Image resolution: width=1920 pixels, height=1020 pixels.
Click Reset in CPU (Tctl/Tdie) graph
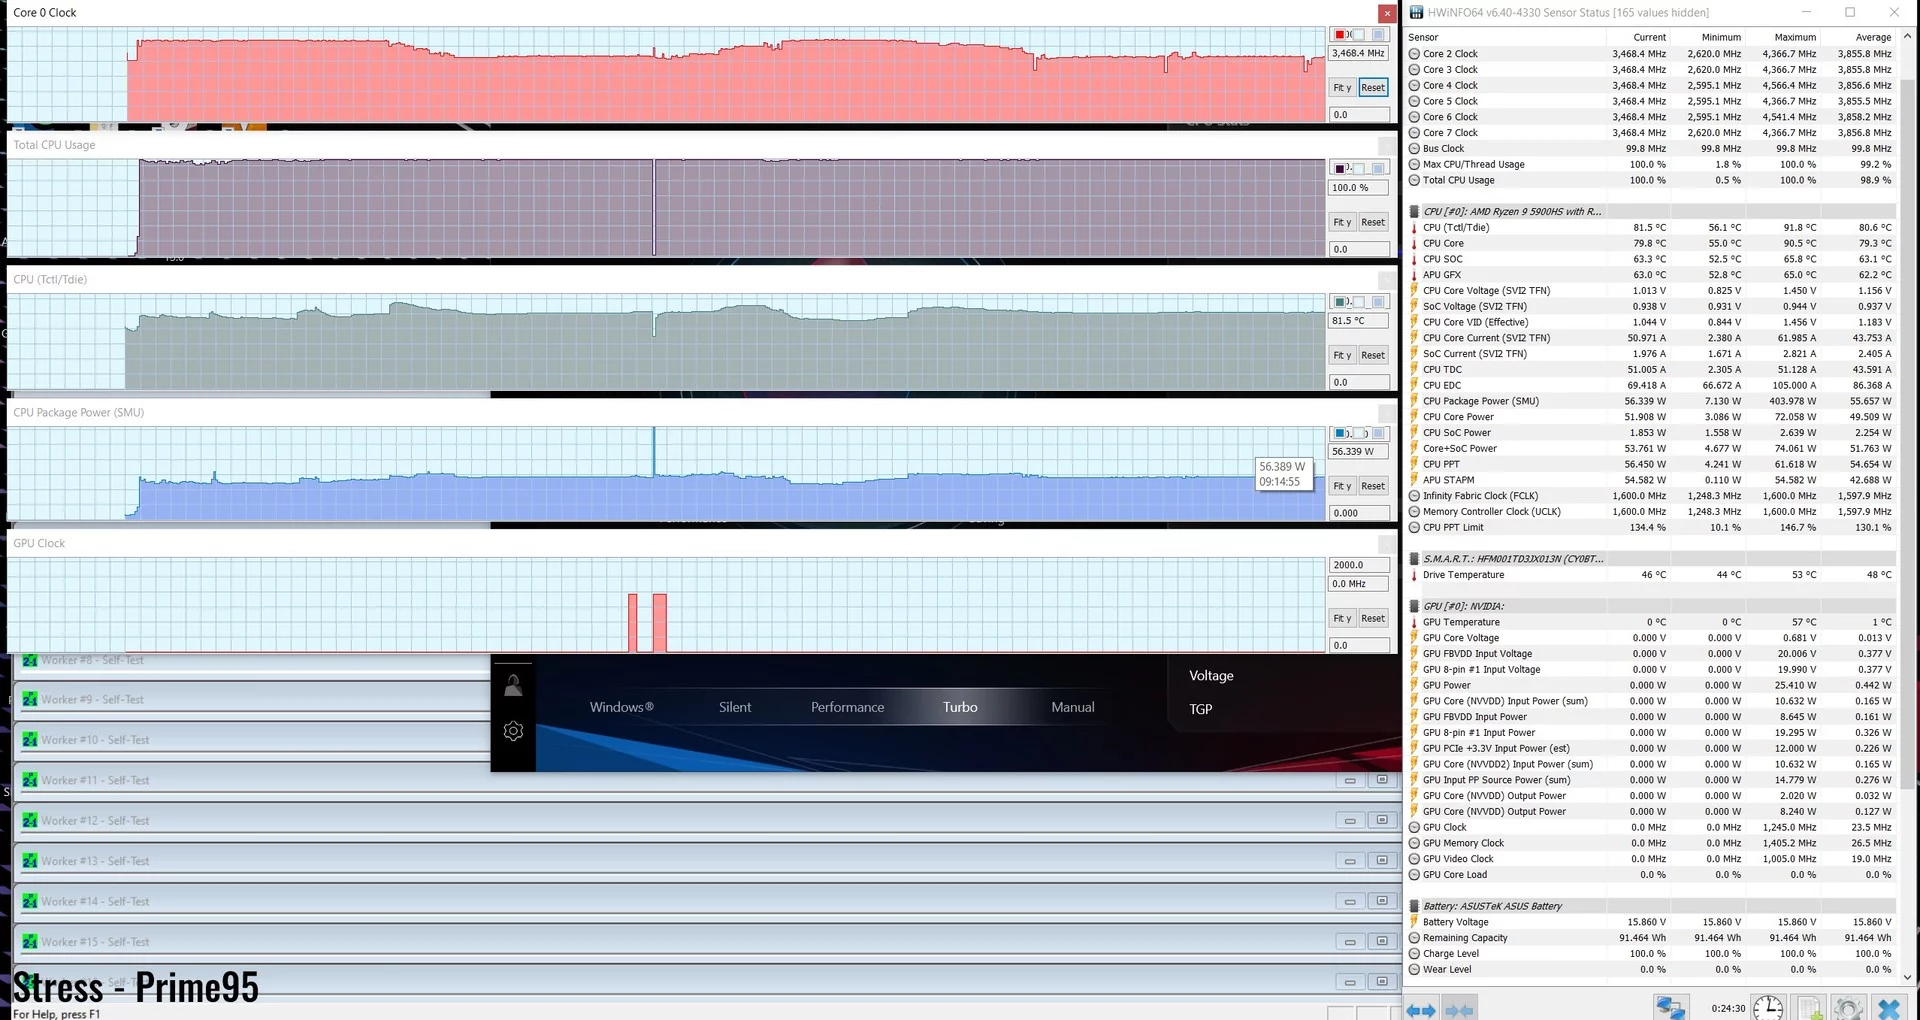[1373, 355]
